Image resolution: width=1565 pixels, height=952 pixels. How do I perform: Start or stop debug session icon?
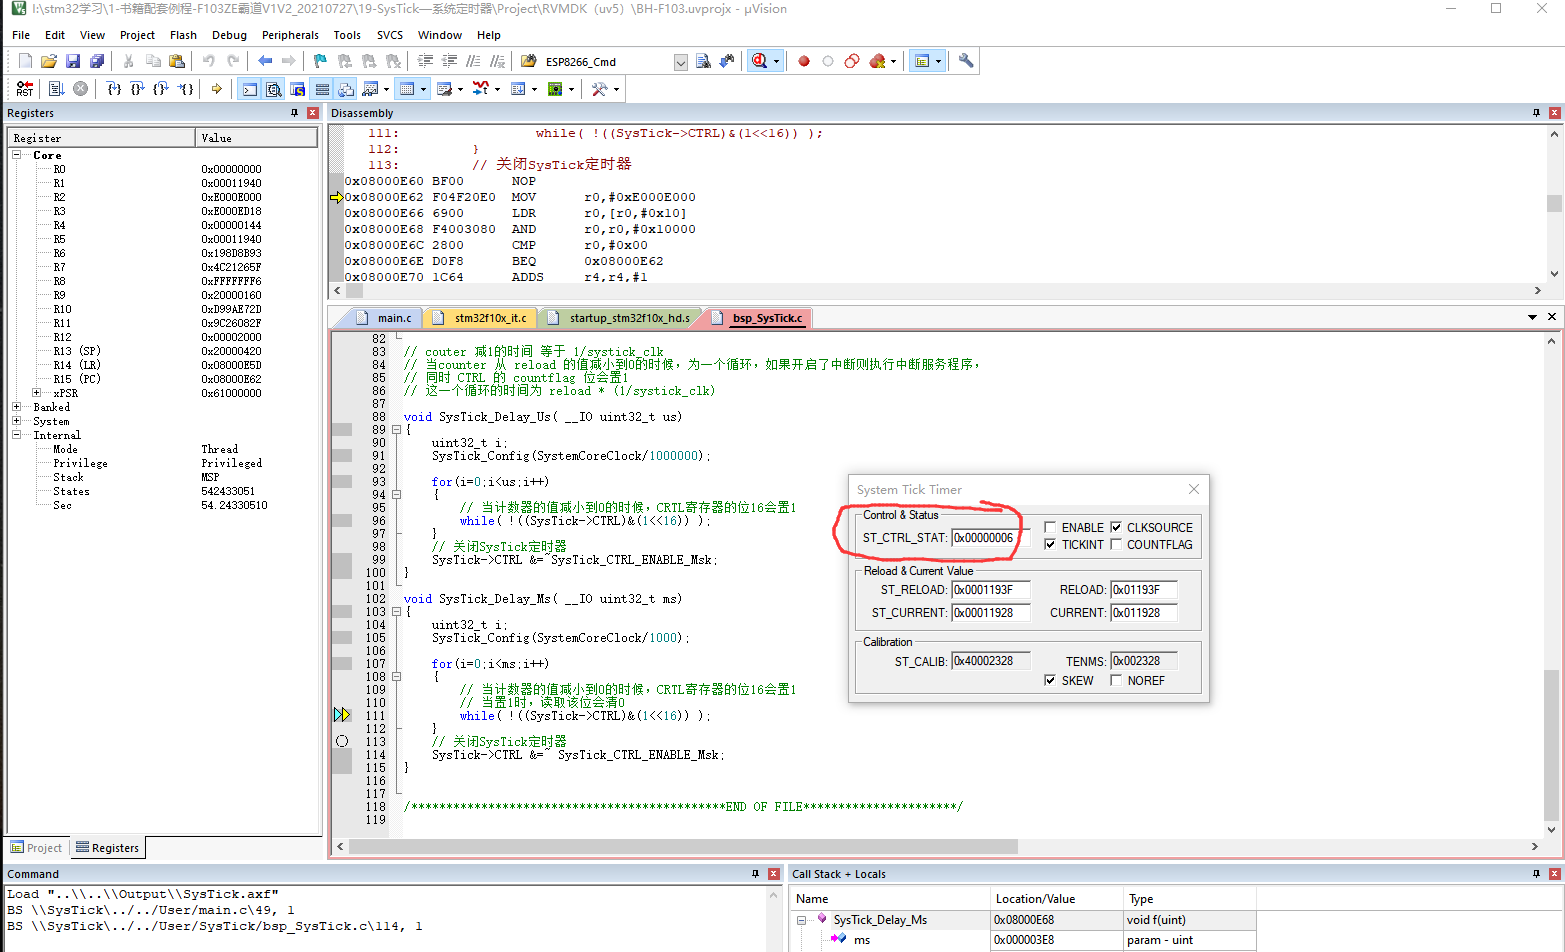point(759,61)
